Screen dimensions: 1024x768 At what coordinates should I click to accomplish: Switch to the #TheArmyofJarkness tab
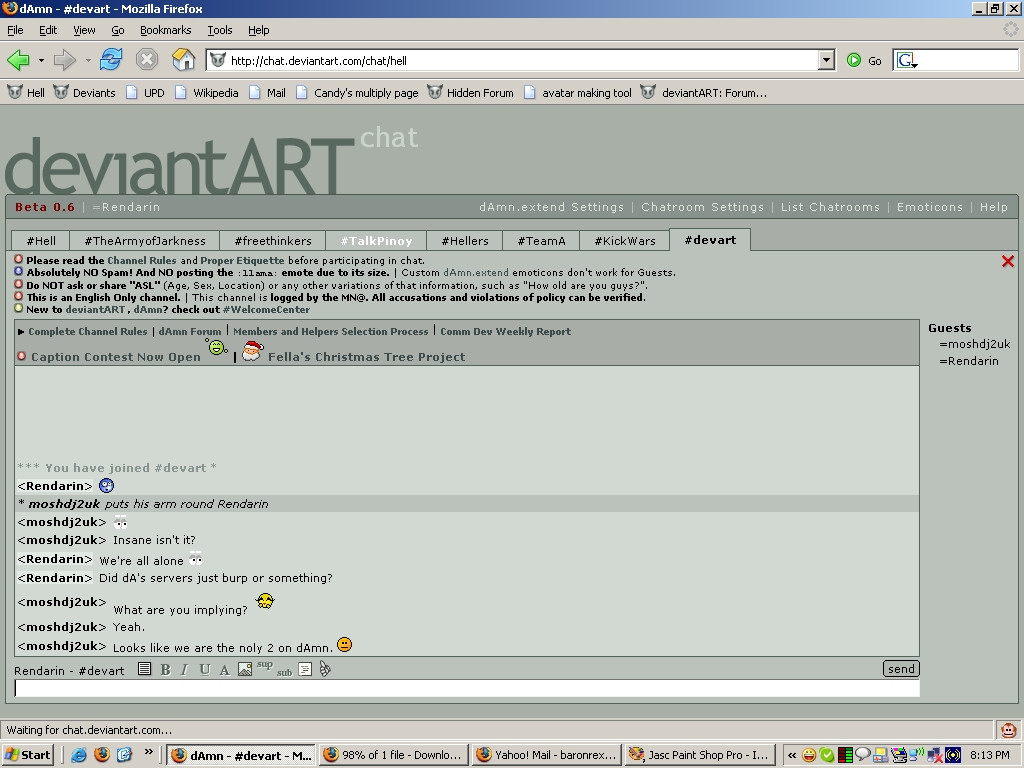pos(145,241)
